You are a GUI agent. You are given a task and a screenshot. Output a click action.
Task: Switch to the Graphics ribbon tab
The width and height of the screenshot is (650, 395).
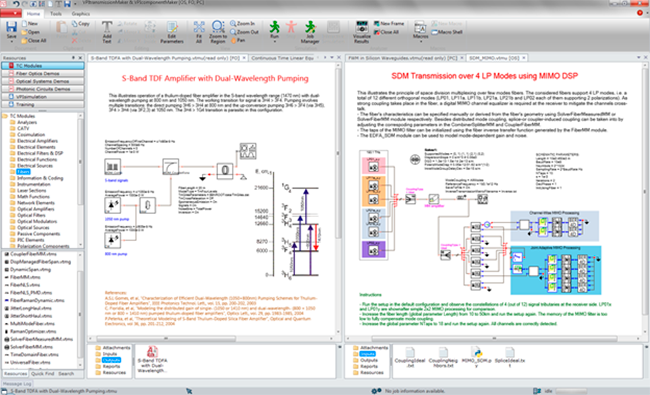(x=80, y=14)
